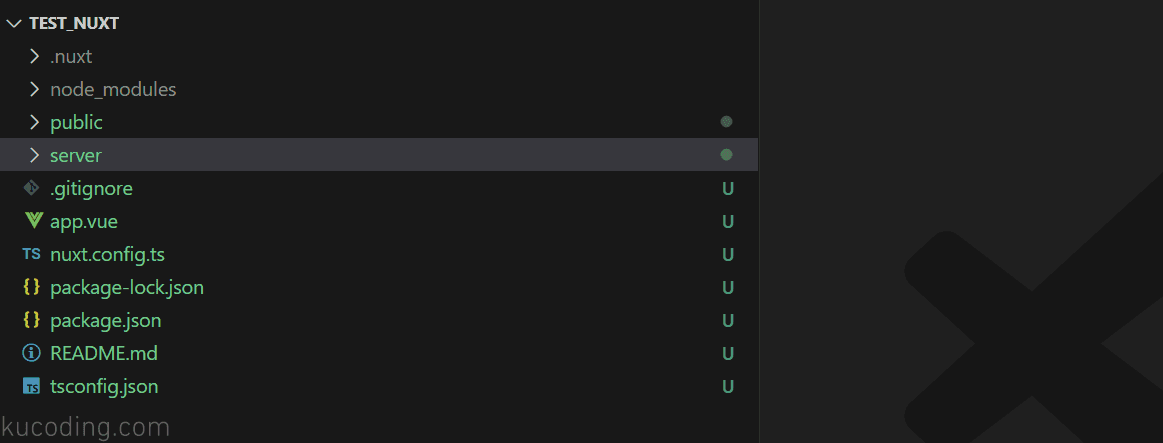Screen dimensions: 1163x443
Task: Click the untracked U badge for .gitignore
Action: click(x=728, y=188)
